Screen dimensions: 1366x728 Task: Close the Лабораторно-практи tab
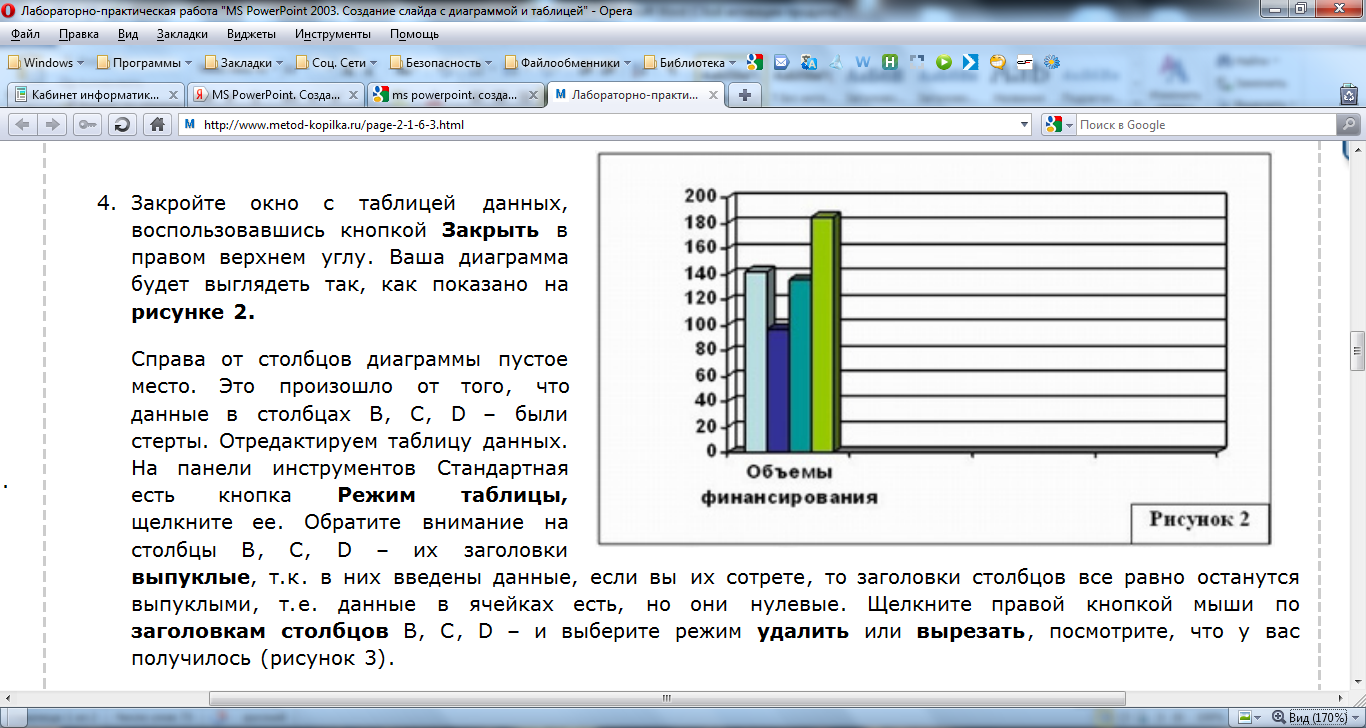[712, 95]
